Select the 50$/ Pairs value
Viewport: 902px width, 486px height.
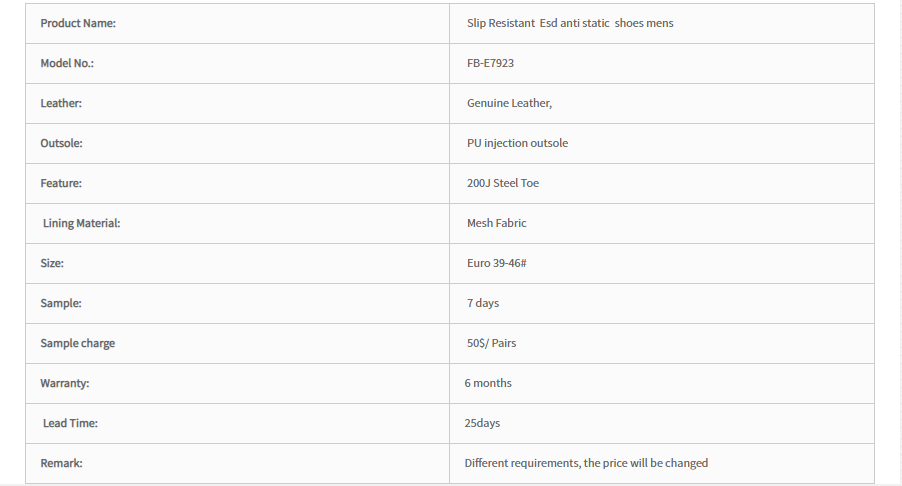tap(491, 343)
